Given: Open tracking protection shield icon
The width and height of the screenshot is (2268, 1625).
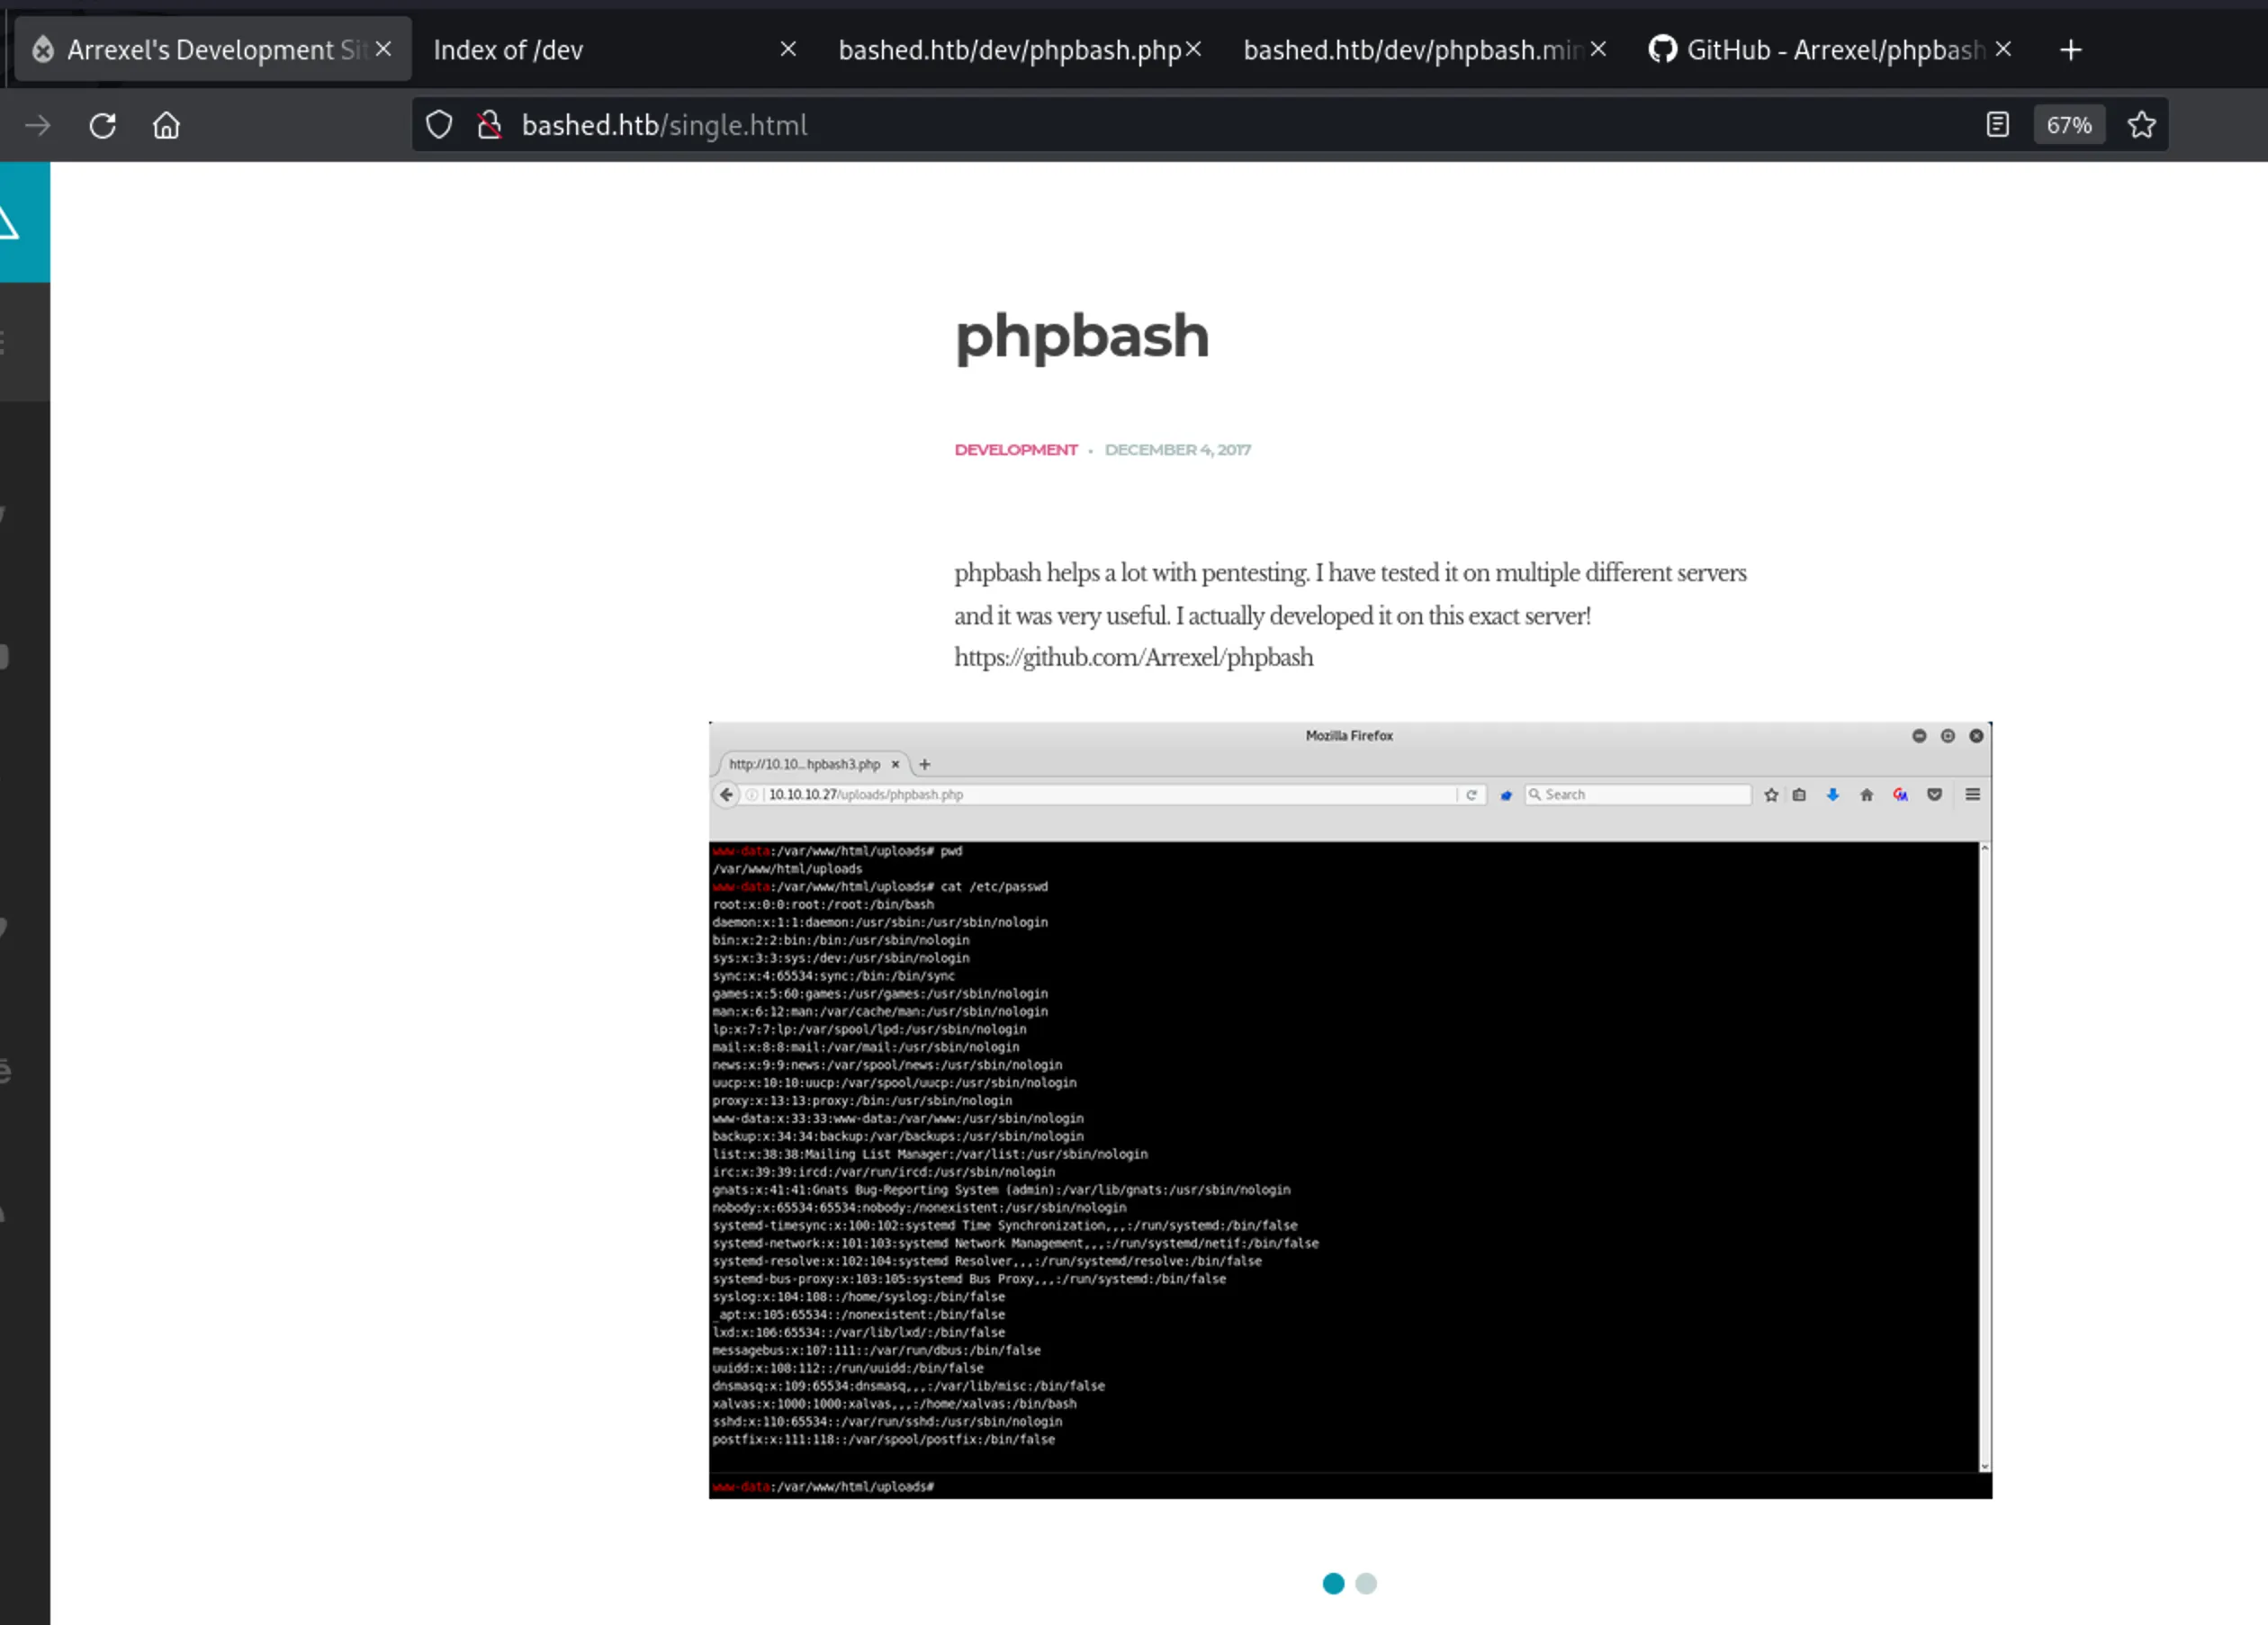Looking at the screenshot, I should (439, 125).
